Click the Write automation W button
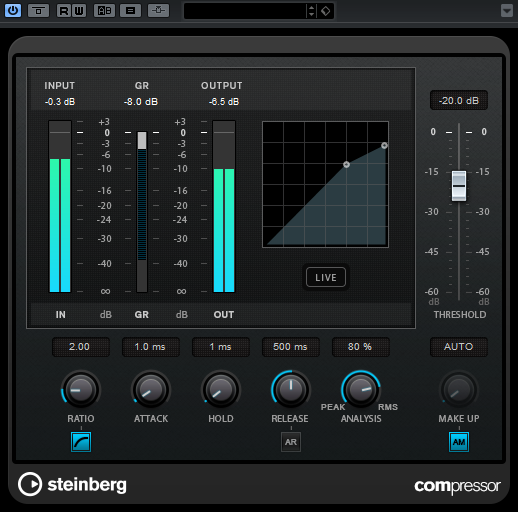518x512 pixels. coord(79,11)
